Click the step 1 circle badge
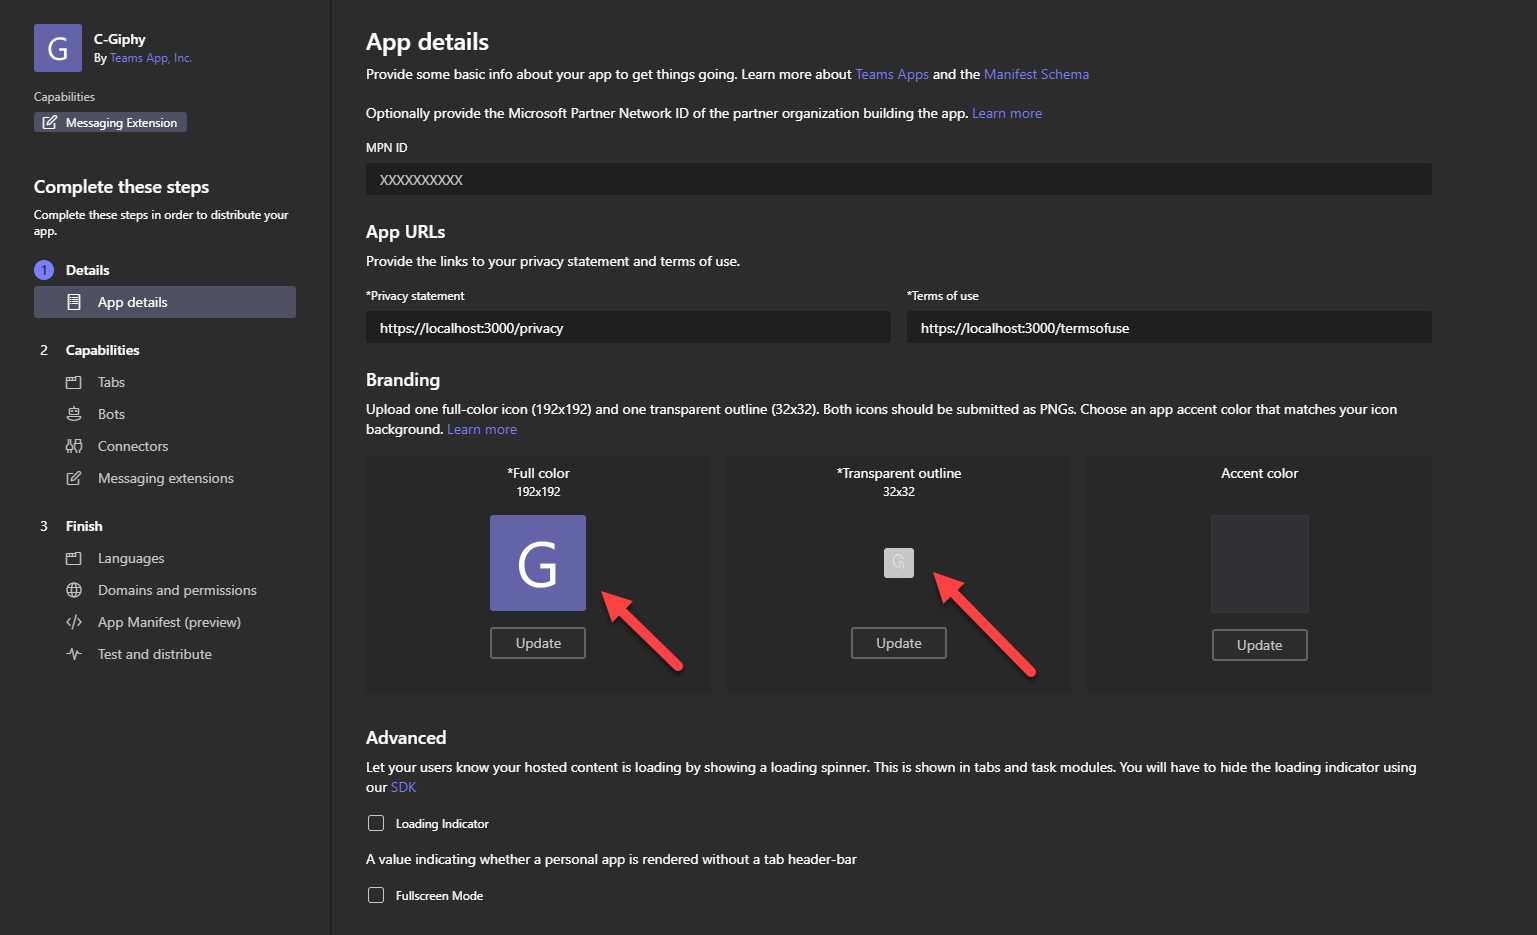This screenshot has height=935, width=1537. (x=44, y=270)
